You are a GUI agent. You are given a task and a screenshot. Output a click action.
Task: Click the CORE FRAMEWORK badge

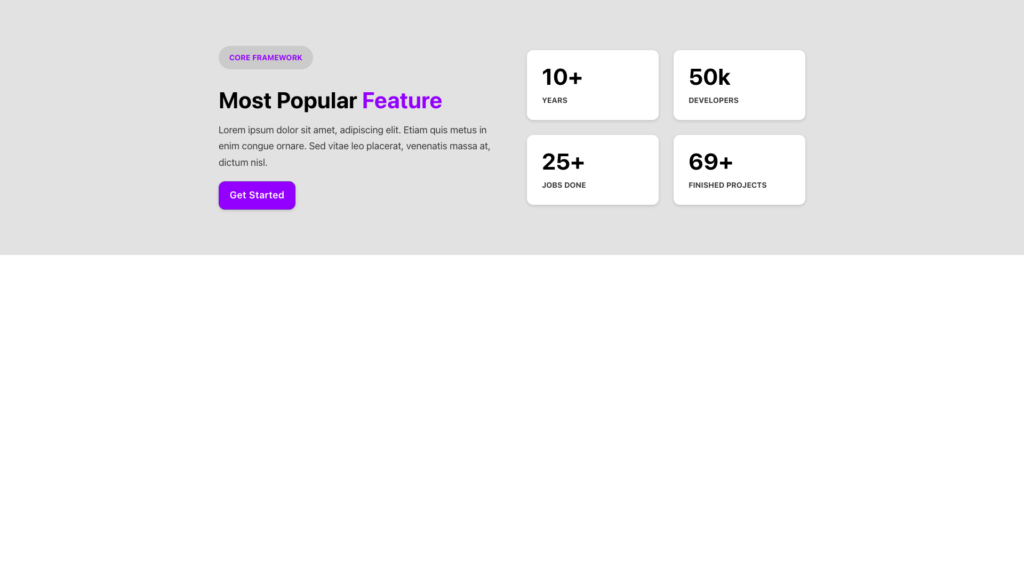[x=265, y=58]
